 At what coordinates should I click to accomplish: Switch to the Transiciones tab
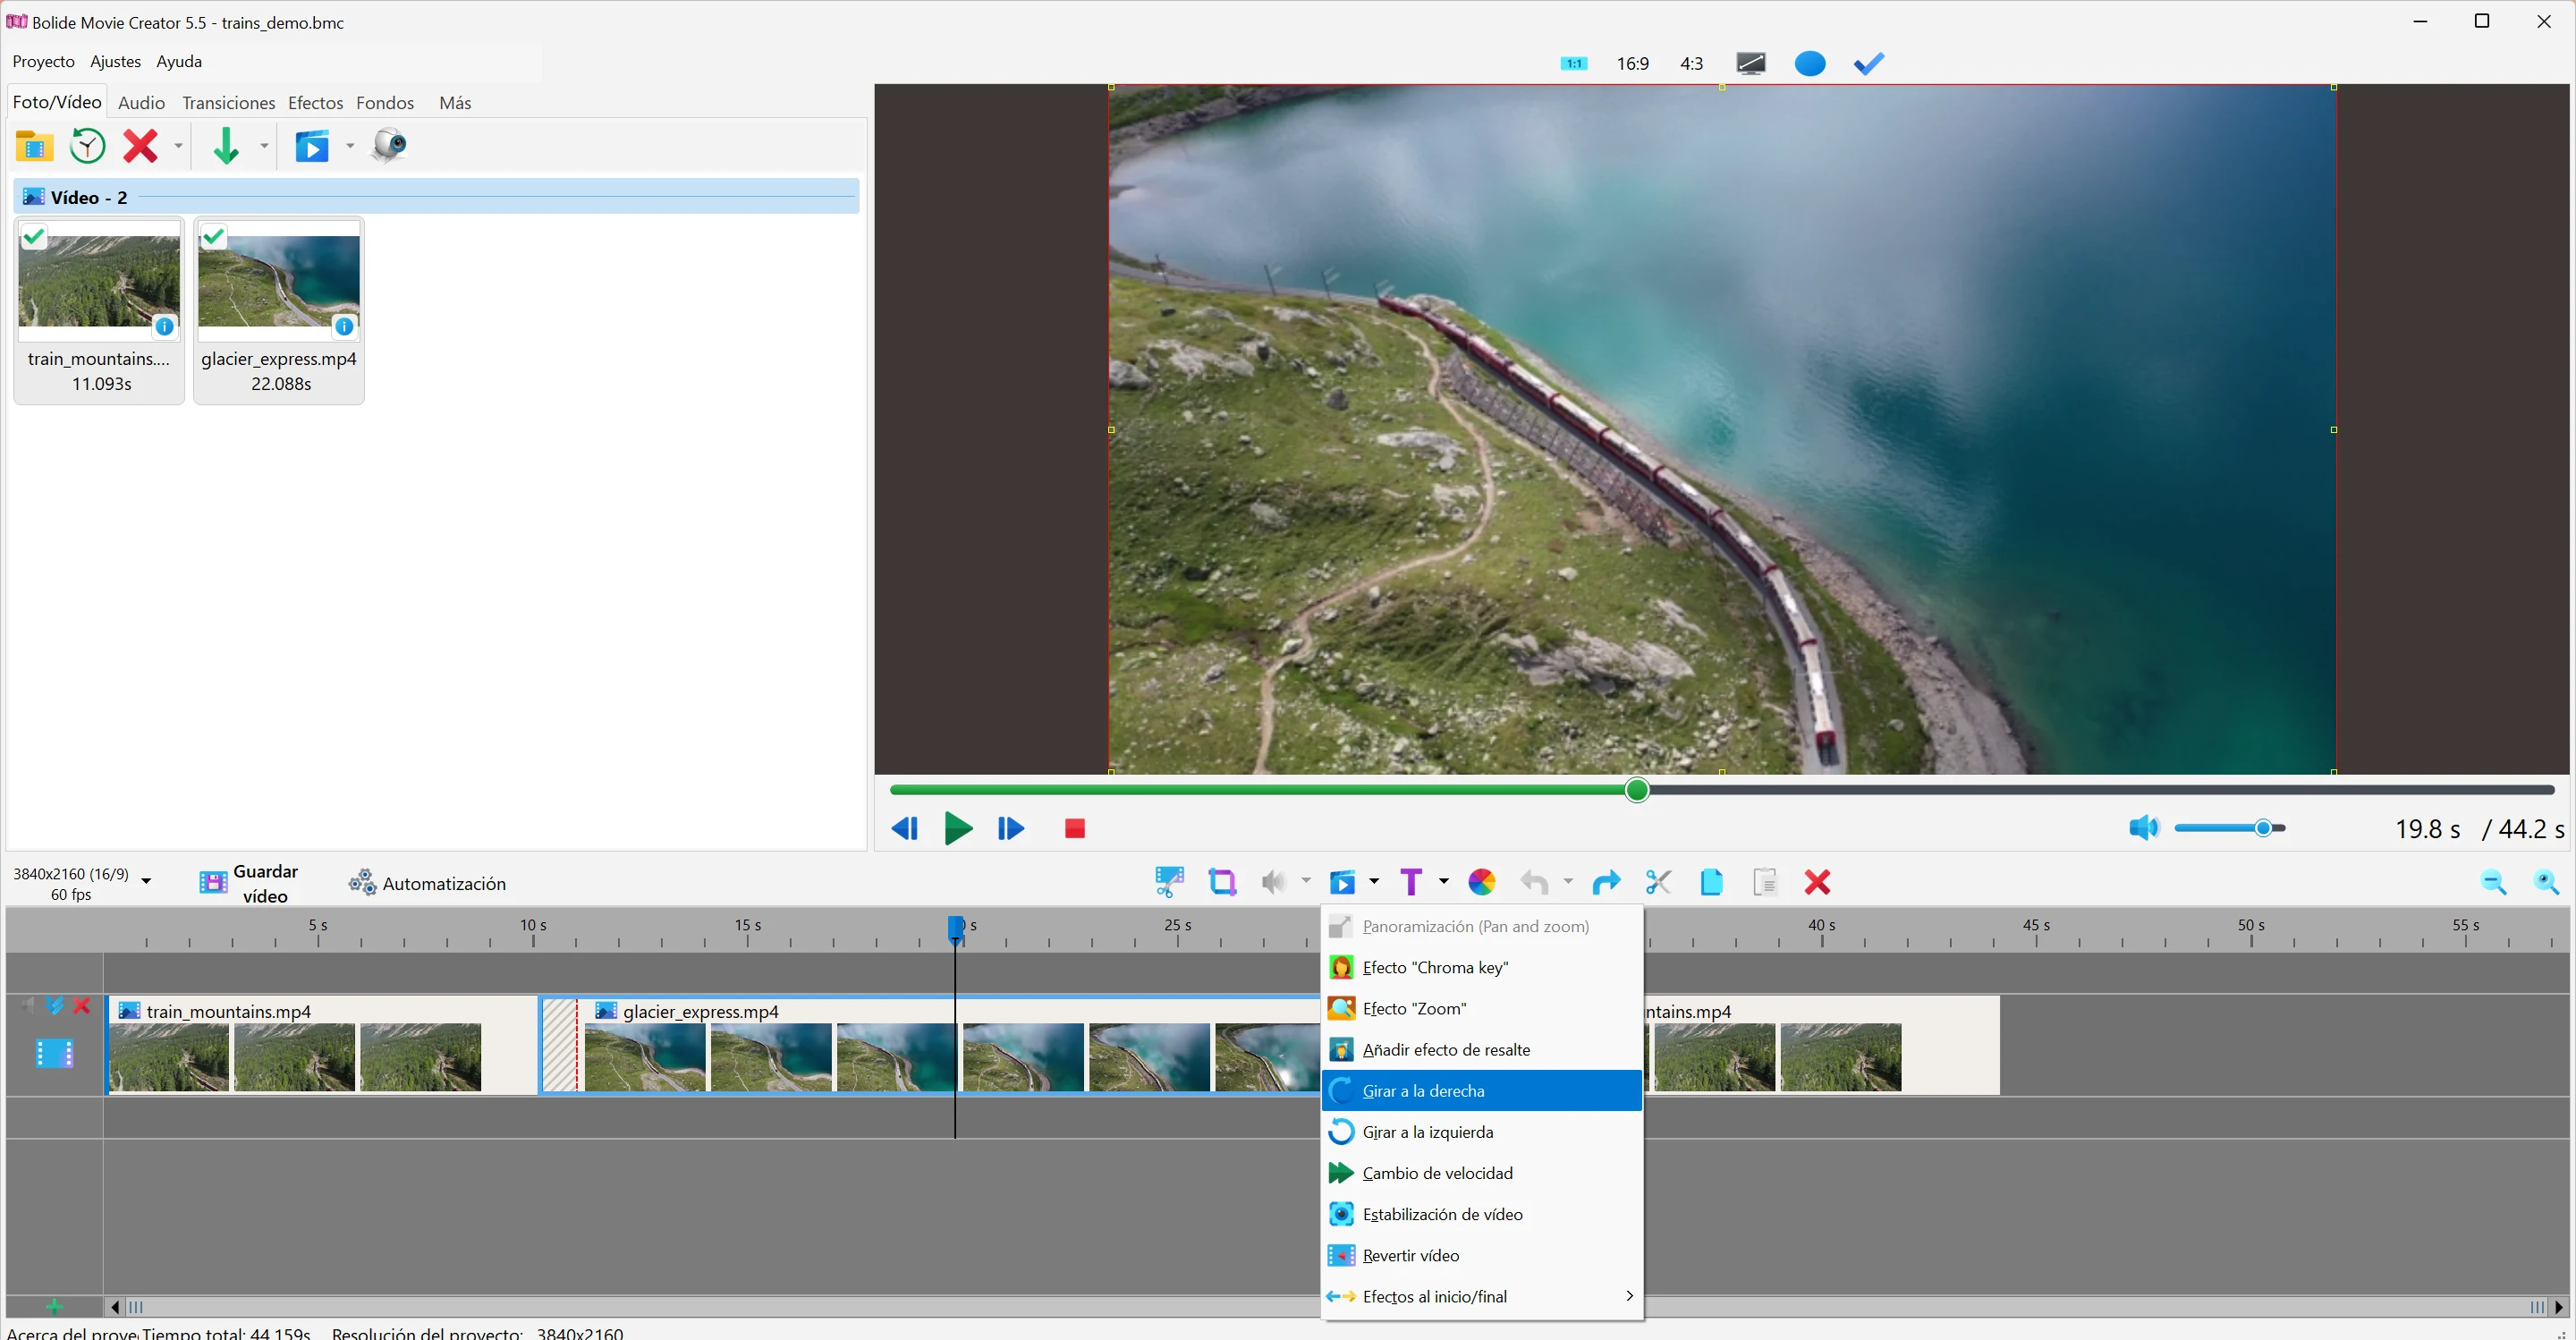click(228, 103)
